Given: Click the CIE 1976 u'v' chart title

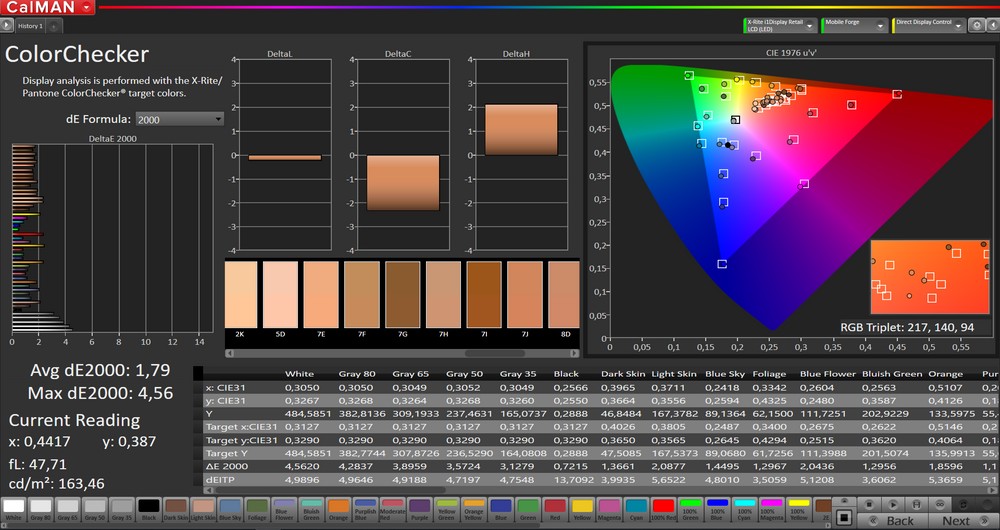Looking at the screenshot, I should tap(791, 53).
